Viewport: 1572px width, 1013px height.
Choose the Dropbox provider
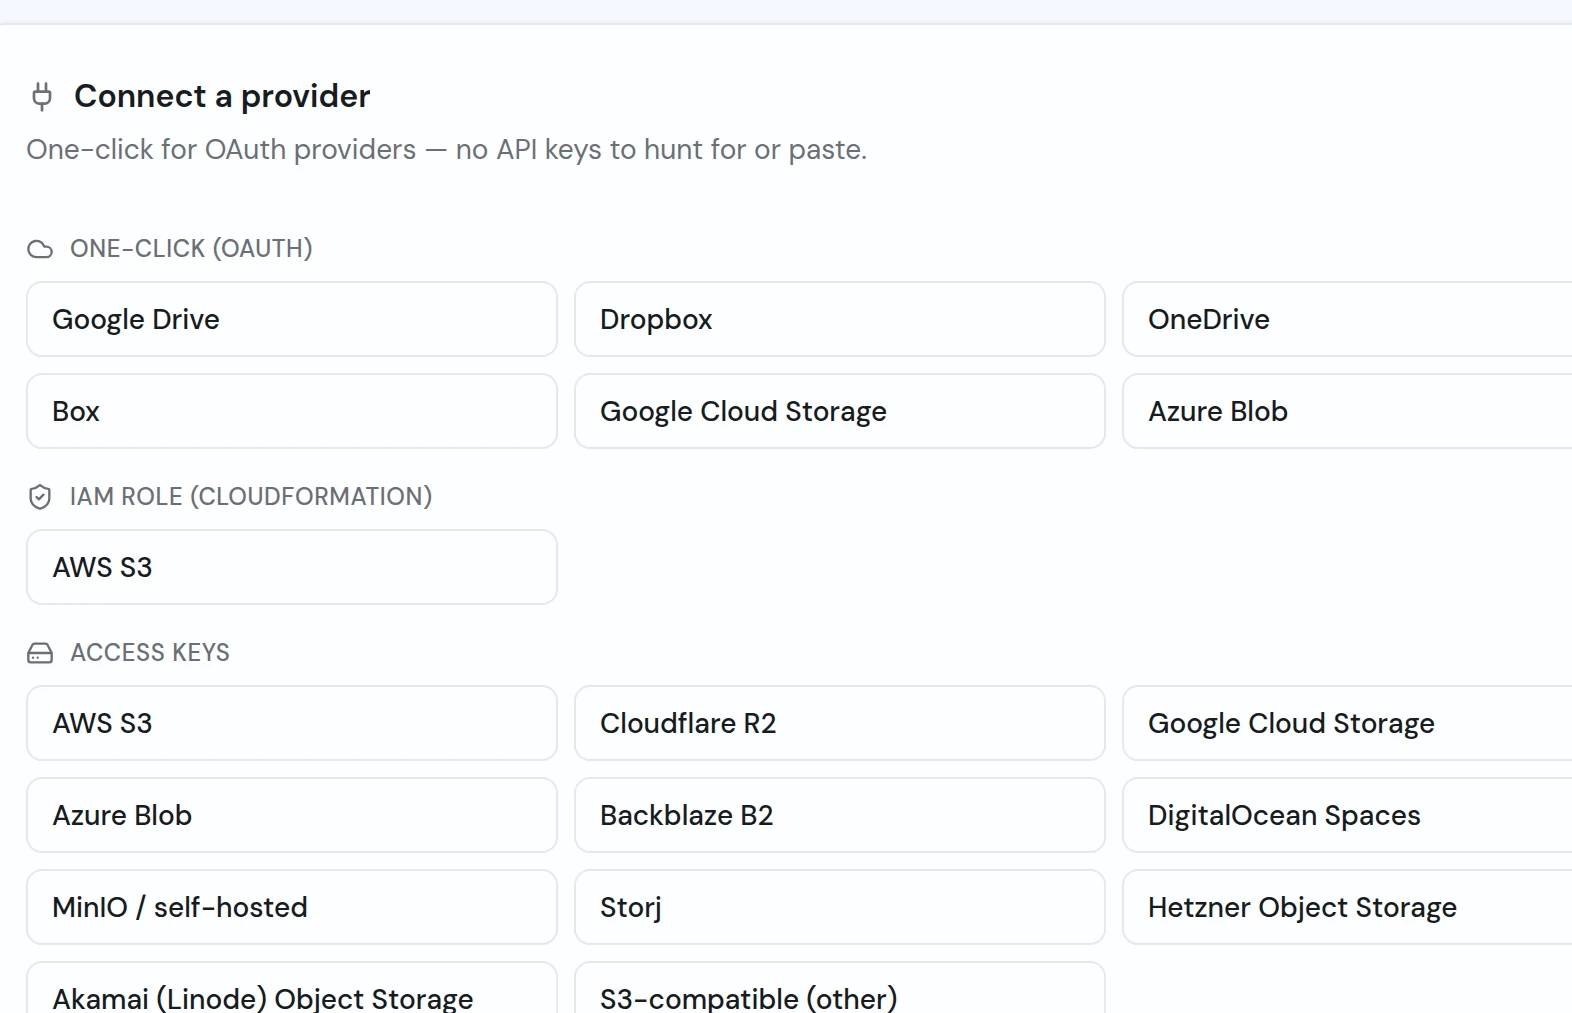840,319
